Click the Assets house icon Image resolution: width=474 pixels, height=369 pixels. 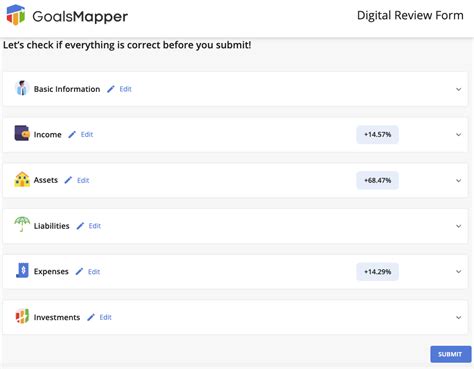point(22,179)
